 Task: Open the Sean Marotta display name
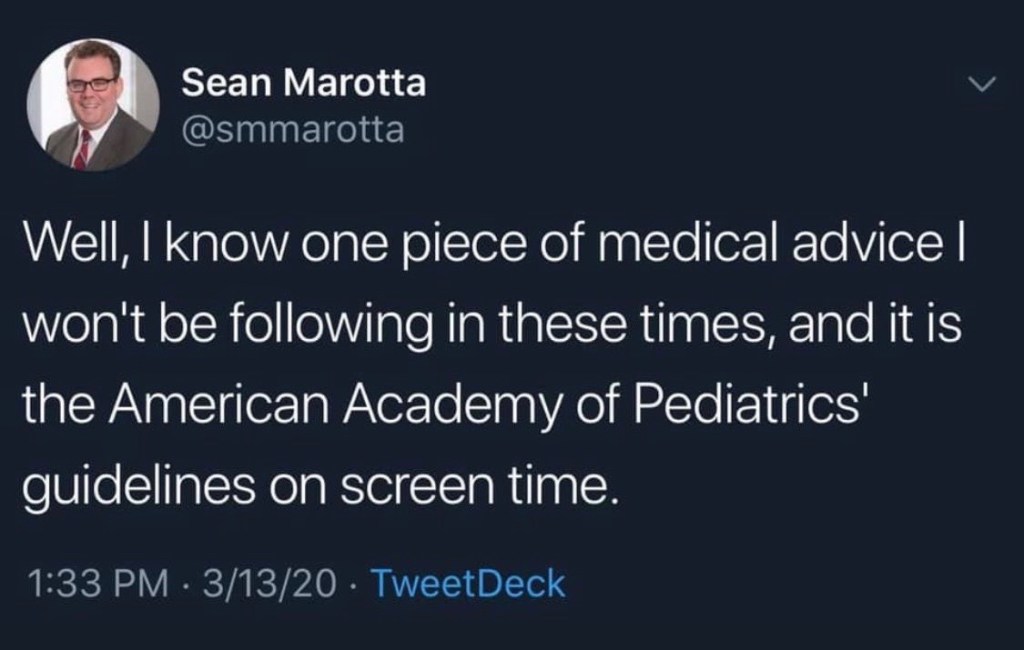[x=303, y=84]
